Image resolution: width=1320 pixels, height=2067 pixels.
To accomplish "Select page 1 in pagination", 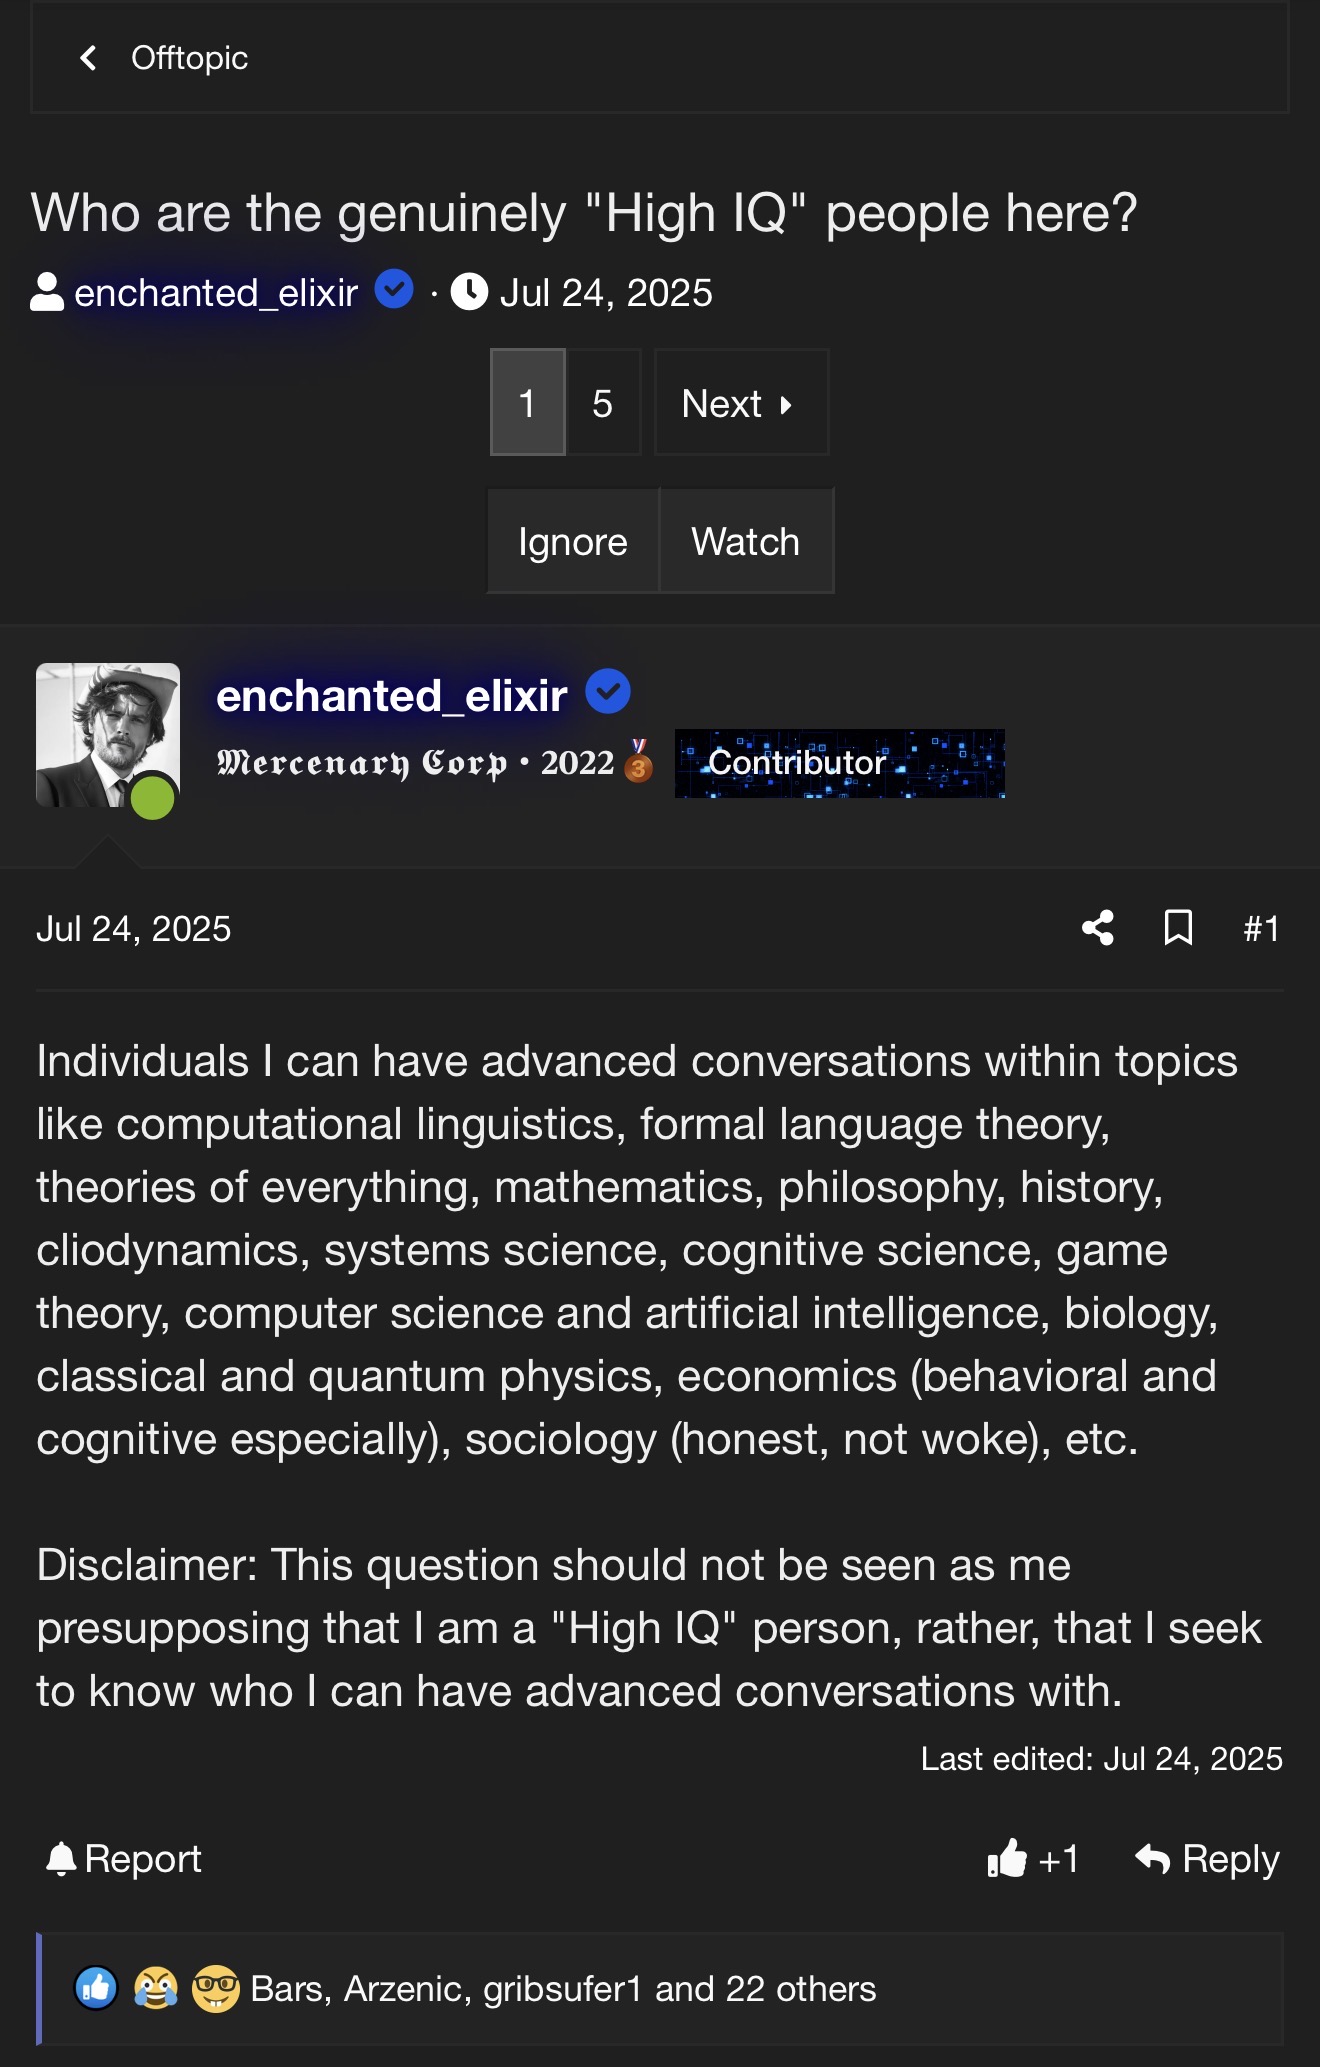I will tap(527, 403).
